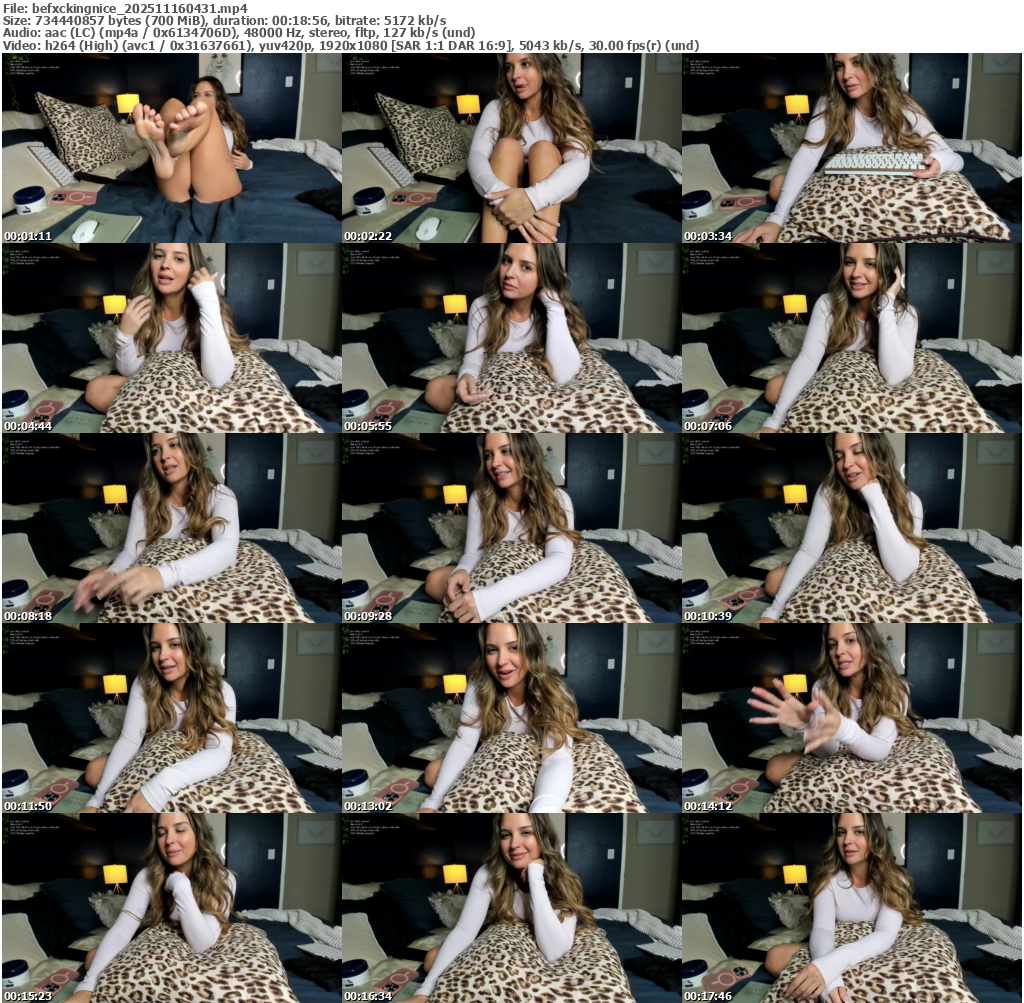
Task: Open the thumbnail showing a keyboard on the pillow
Action: tap(851, 148)
